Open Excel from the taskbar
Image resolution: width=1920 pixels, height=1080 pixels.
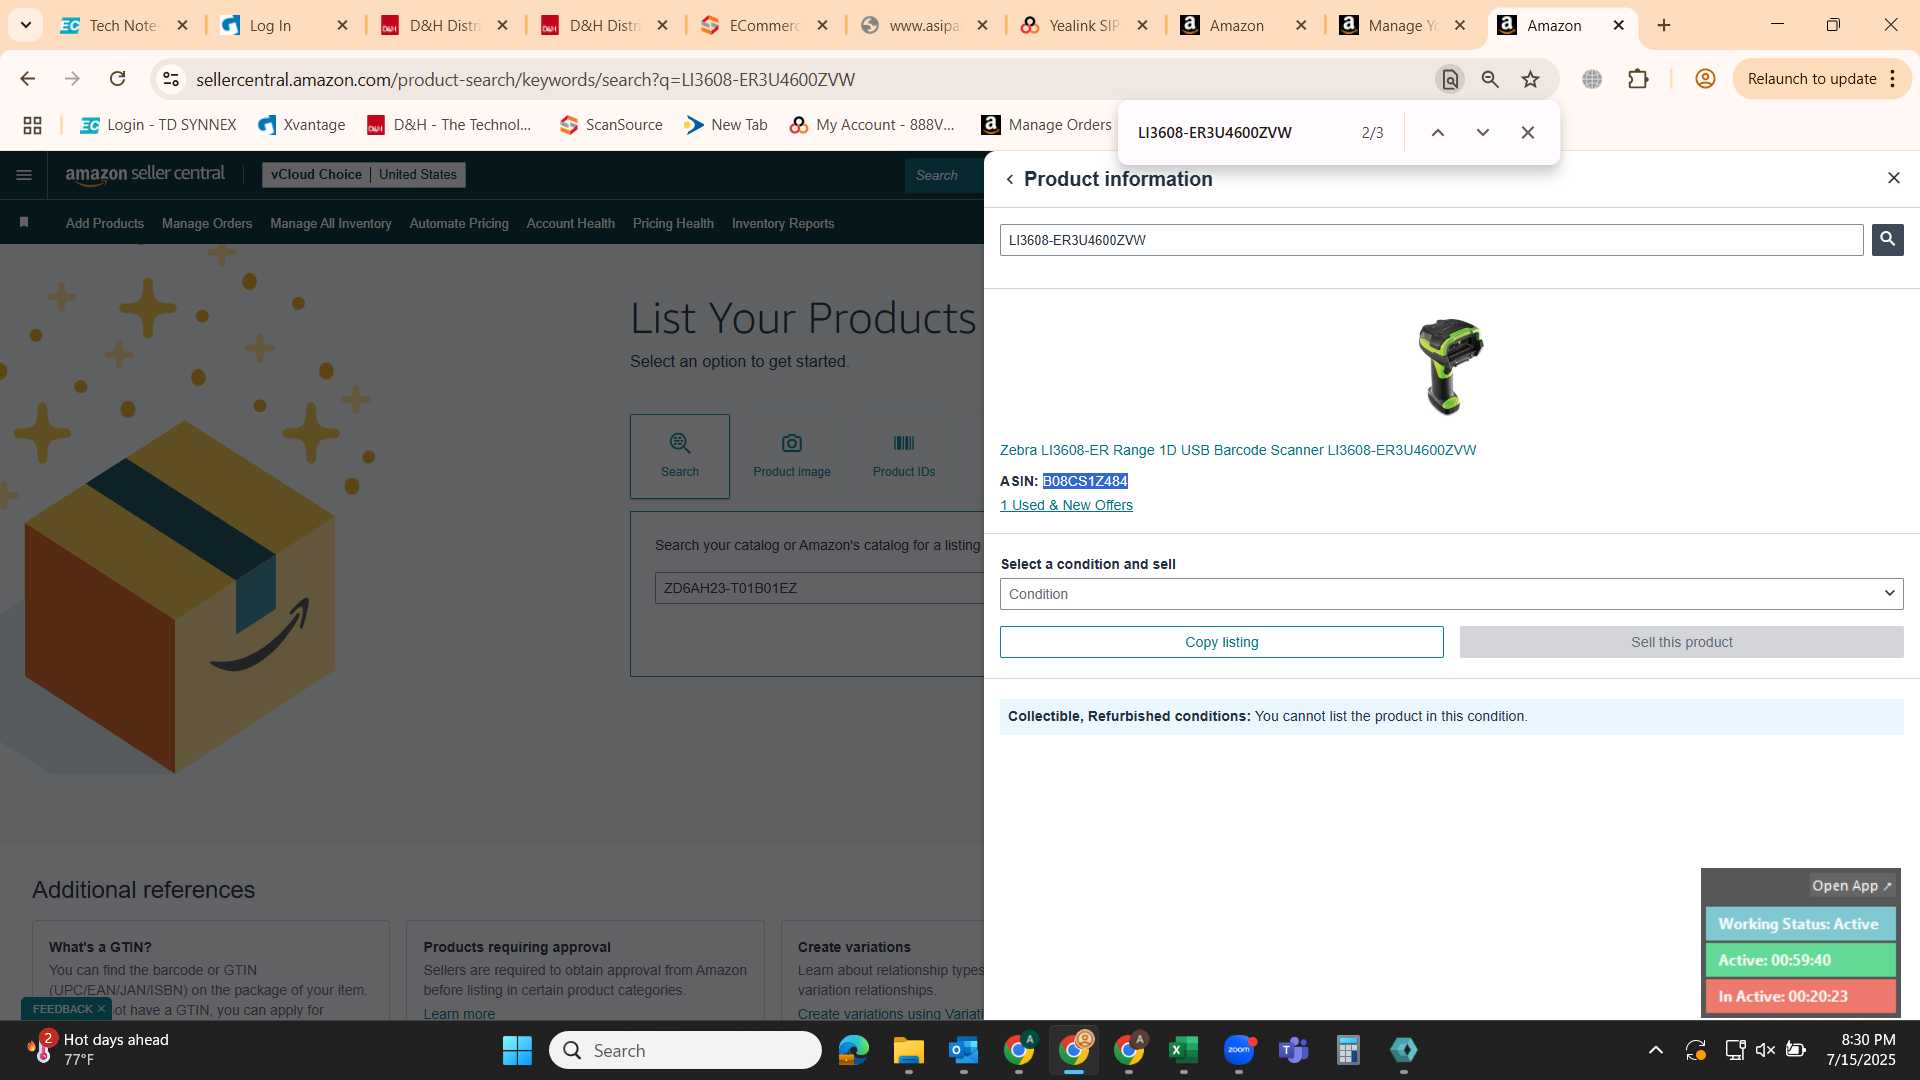point(1183,1050)
